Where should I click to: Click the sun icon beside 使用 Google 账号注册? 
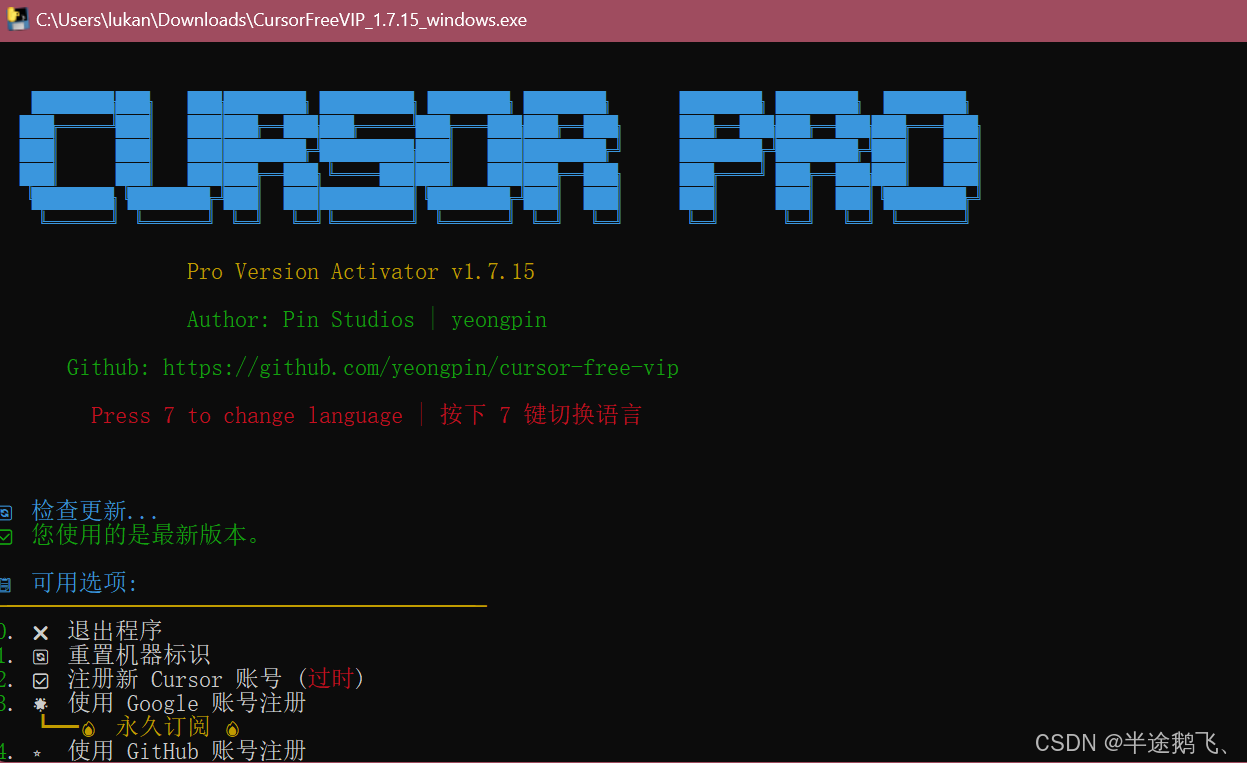pyautogui.click(x=41, y=704)
